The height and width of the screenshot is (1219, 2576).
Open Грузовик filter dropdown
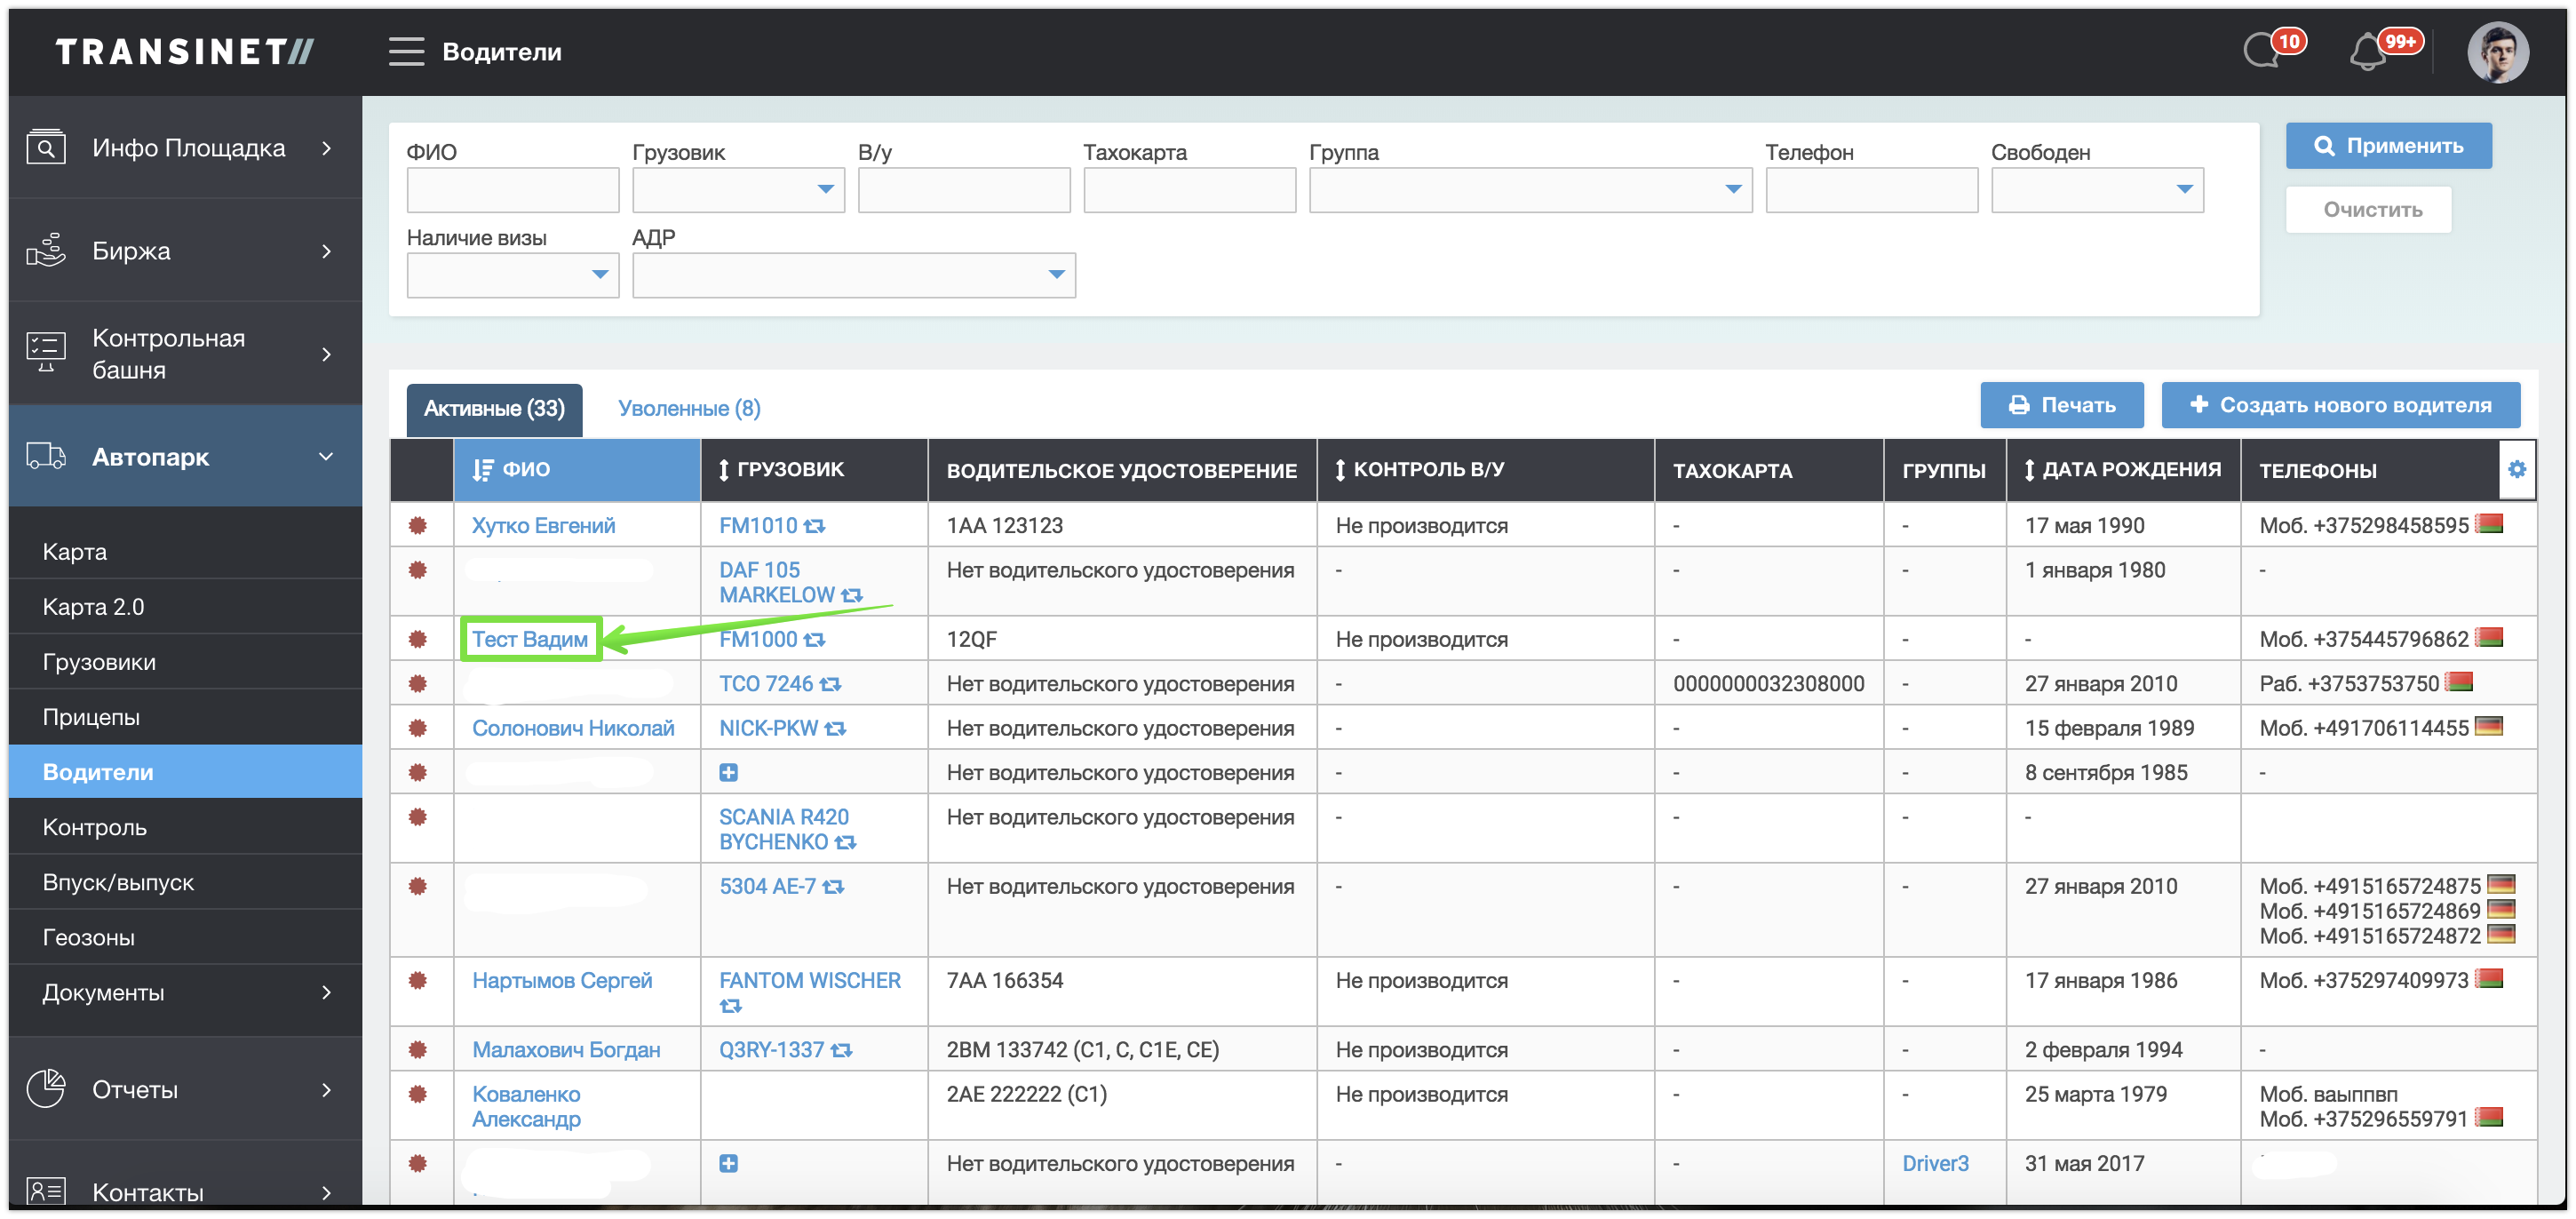click(x=738, y=189)
